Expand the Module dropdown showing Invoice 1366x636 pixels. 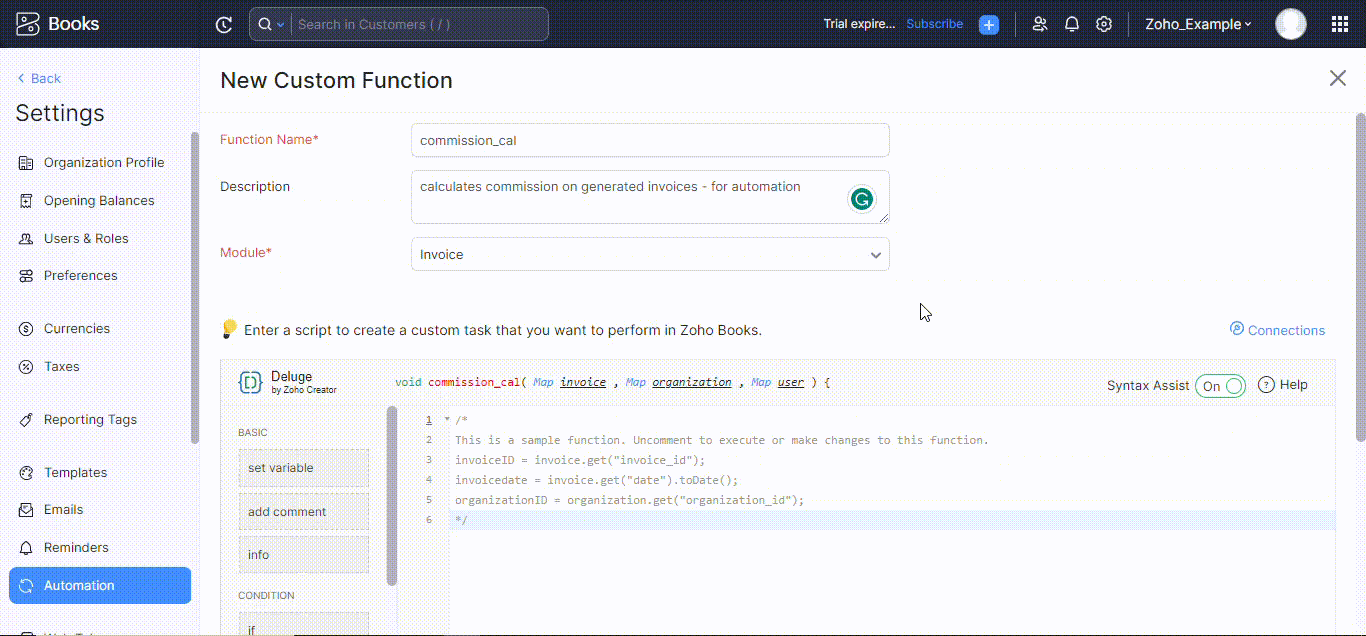click(650, 254)
